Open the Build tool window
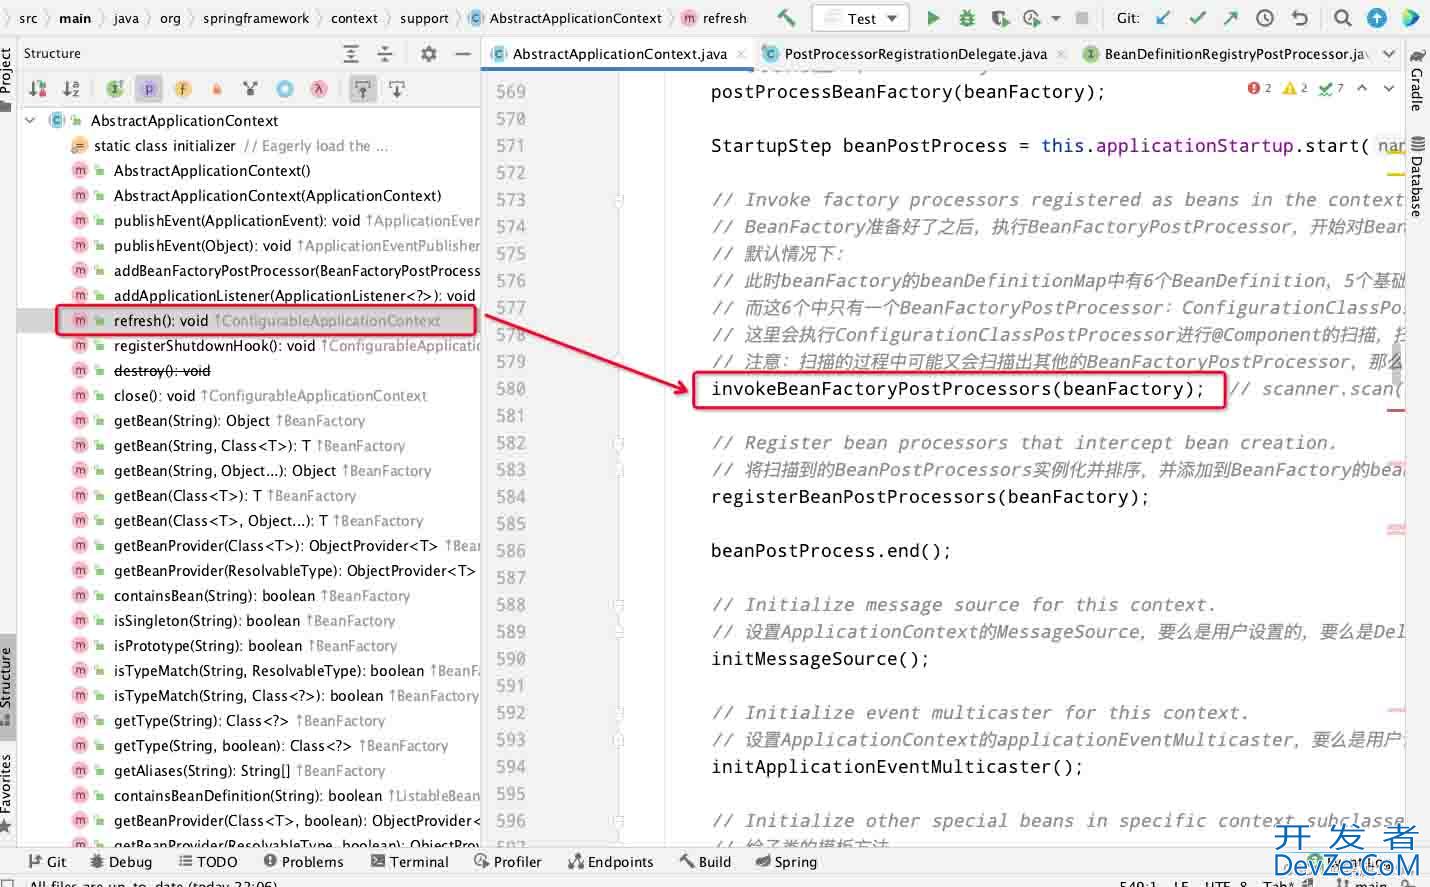 point(705,861)
